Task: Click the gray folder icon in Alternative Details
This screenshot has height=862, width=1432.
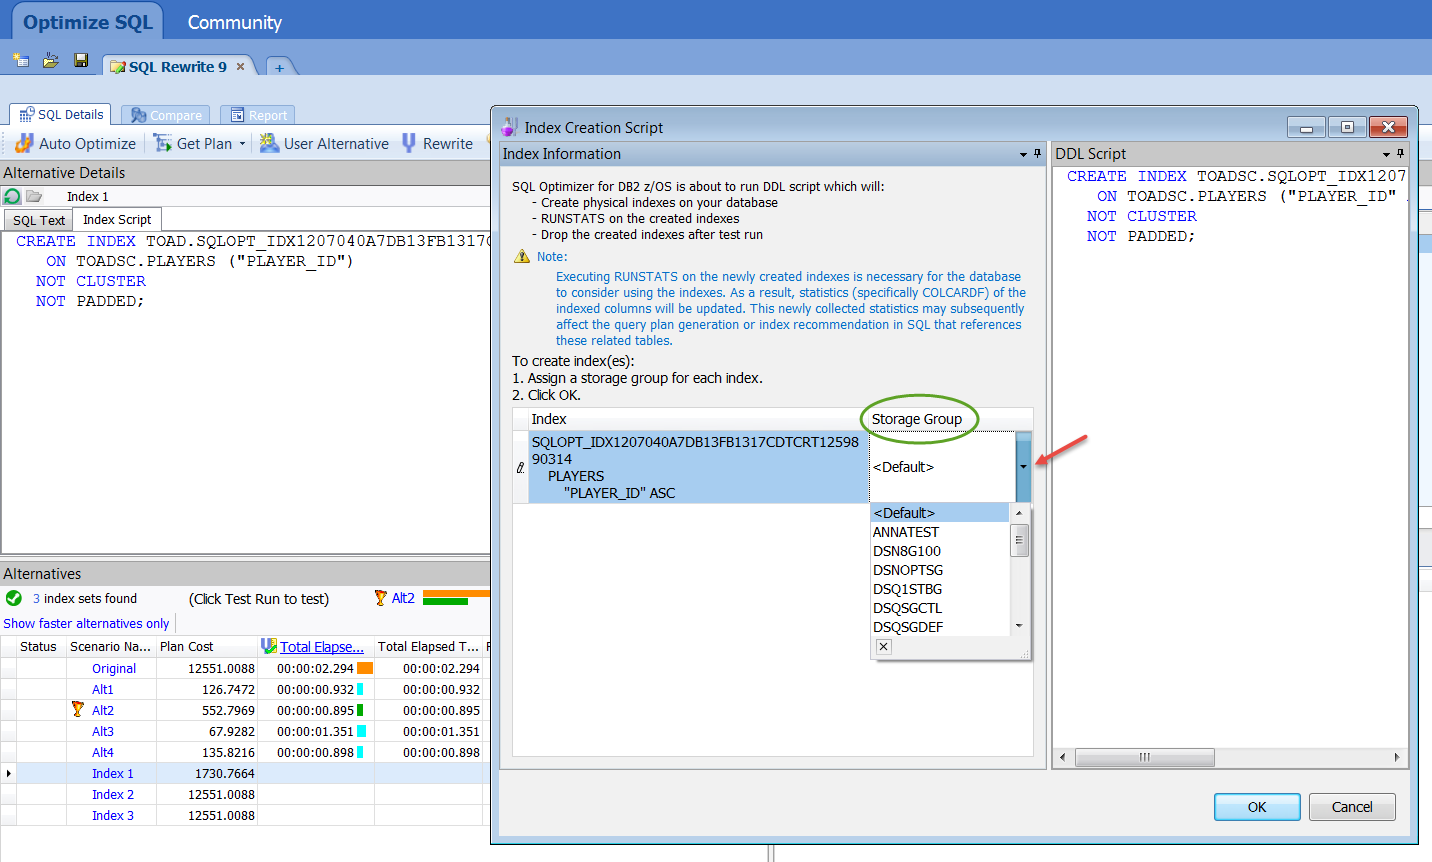Action: click(34, 196)
